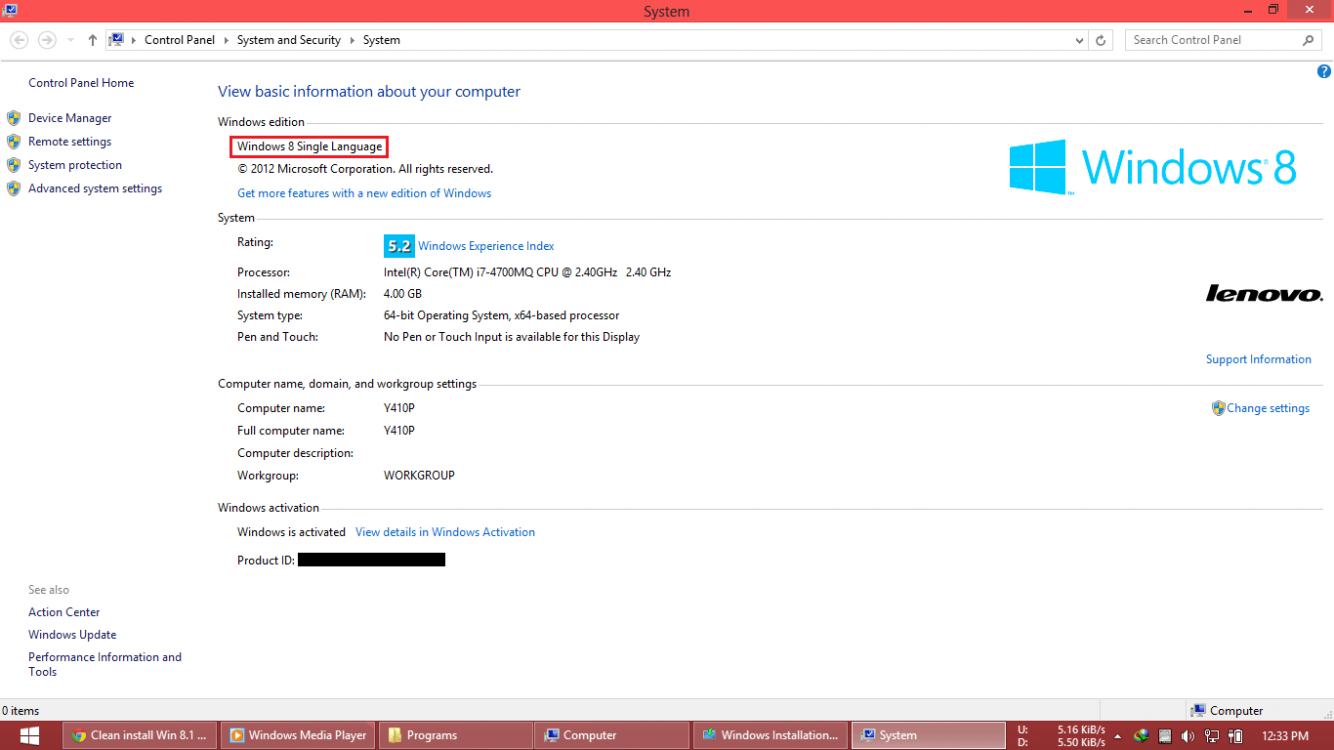The height and width of the screenshot is (750, 1334).
Task: Click Windows is activated text
Action: coord(291,532)
